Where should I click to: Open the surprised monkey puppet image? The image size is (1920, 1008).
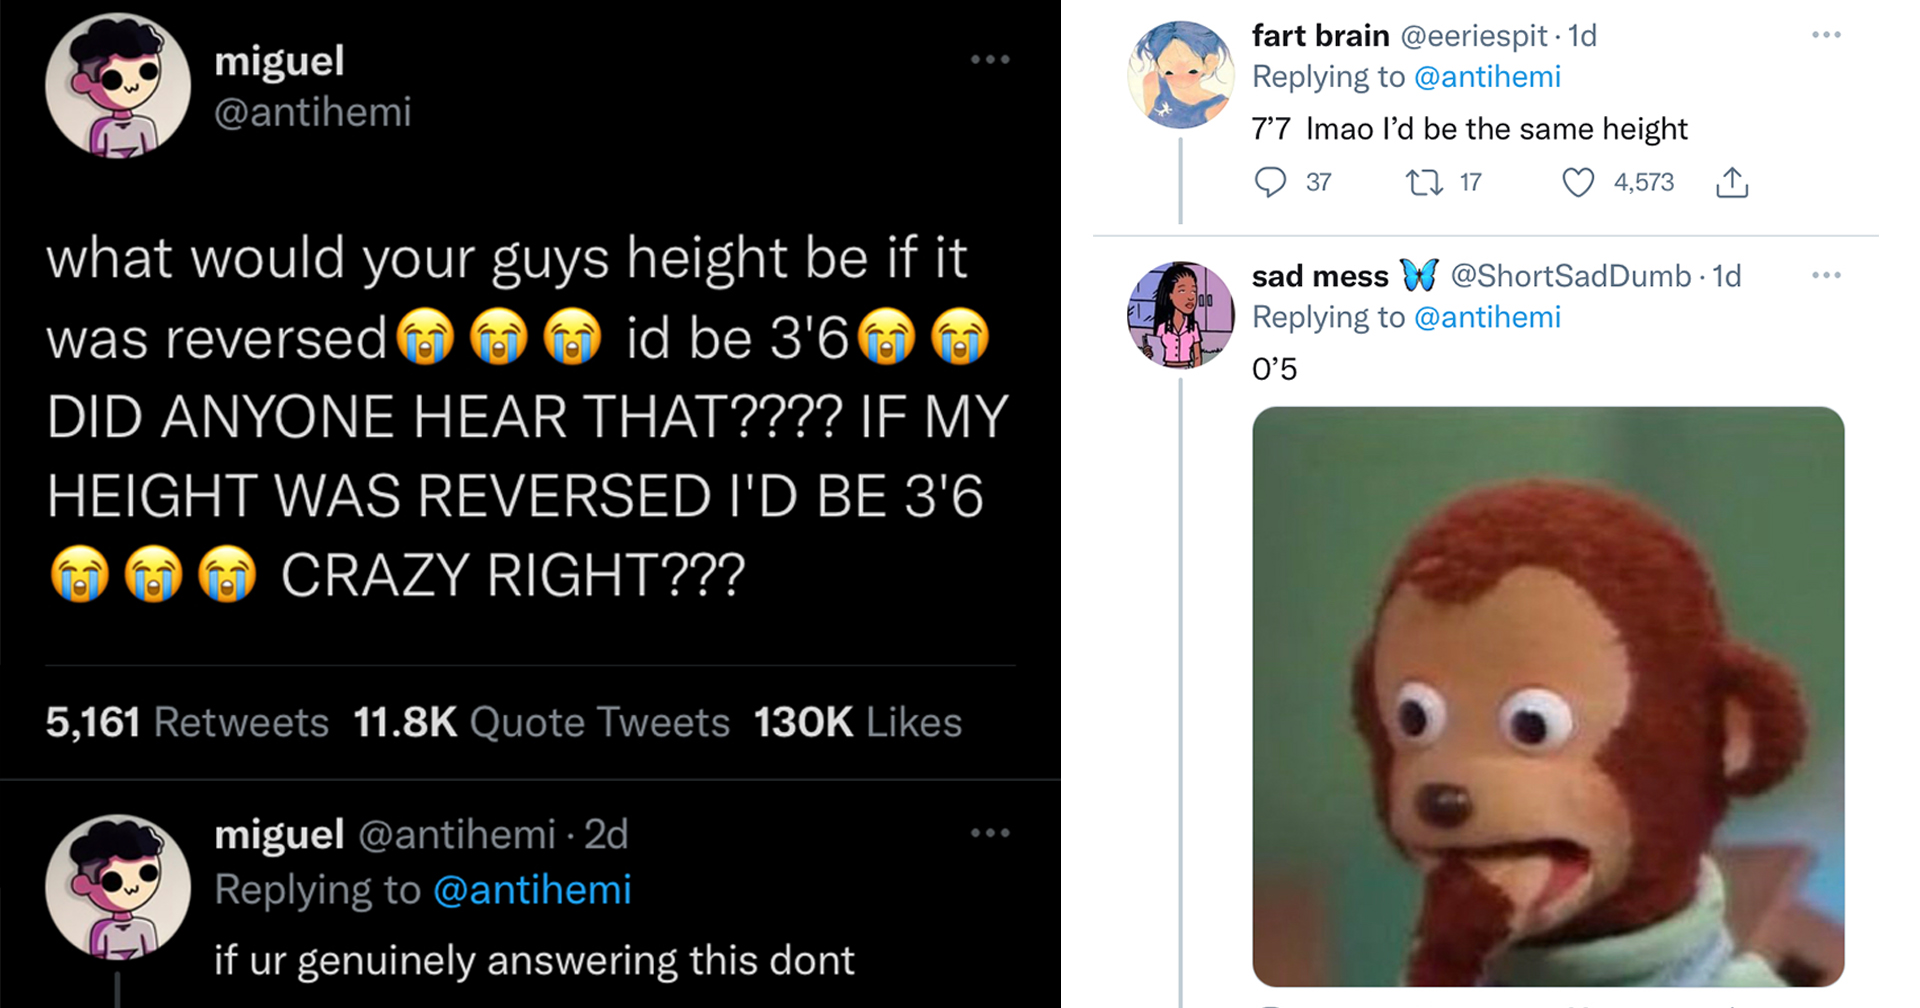tap(1547, 696)
